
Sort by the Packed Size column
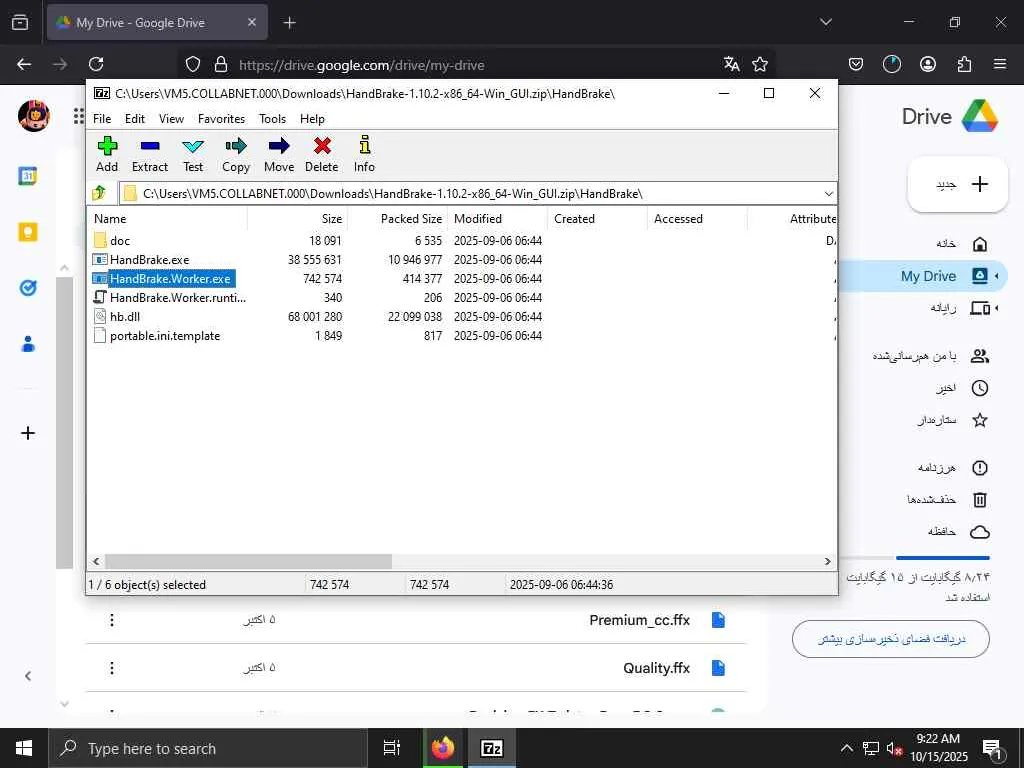click(x=397, y=219)
